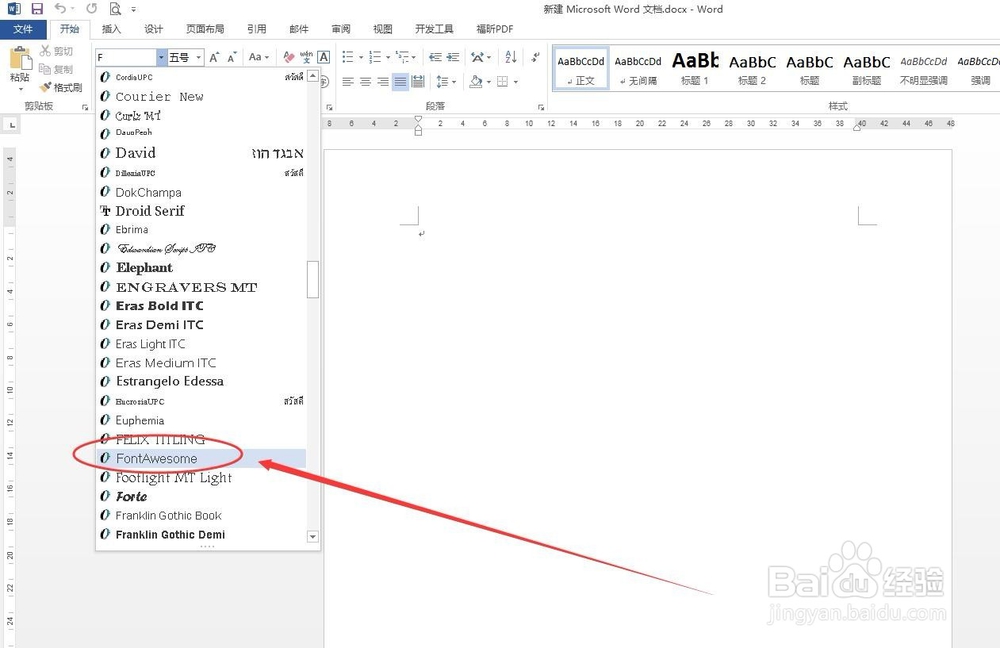The image size is (1000, 648).
Task: Switch to the 视图 ribbon tab
Action: (383, 29)
